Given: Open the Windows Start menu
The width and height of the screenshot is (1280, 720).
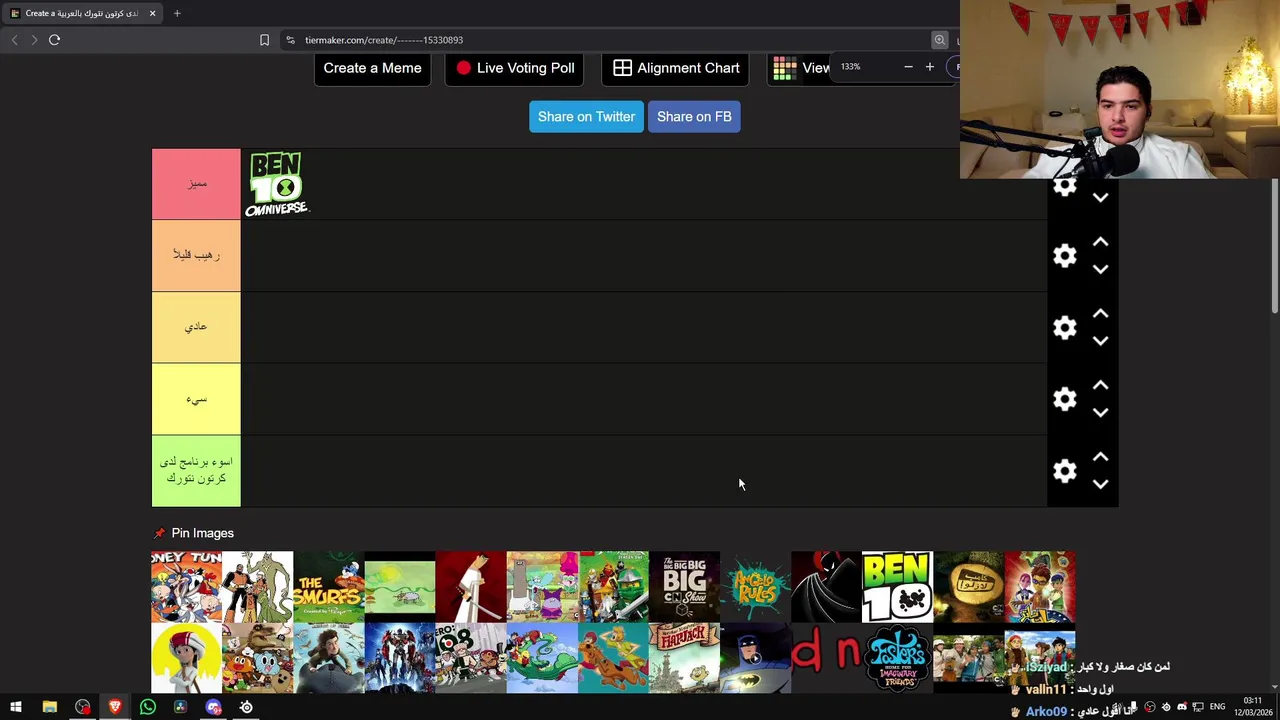Looking at the screenshot, I should [x=16, y=707].
